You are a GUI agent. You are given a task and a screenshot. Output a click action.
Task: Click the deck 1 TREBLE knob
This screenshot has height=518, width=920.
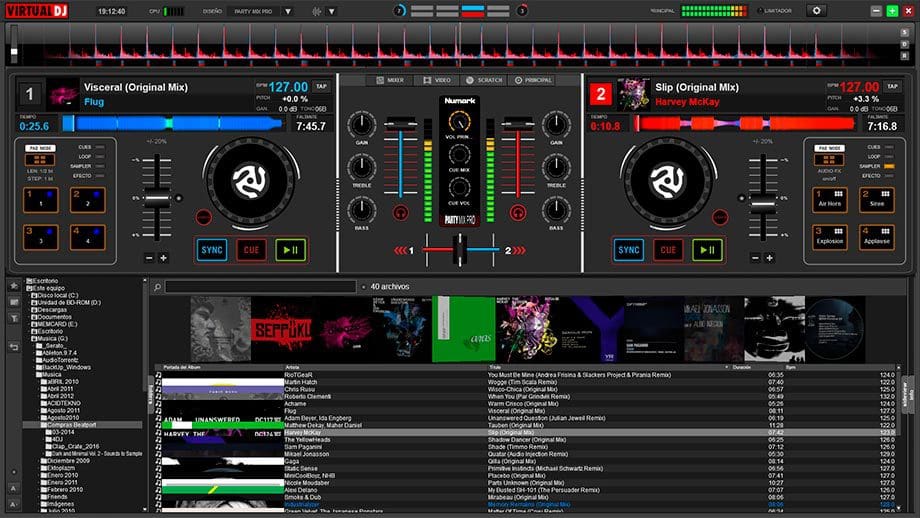(362, 167)
